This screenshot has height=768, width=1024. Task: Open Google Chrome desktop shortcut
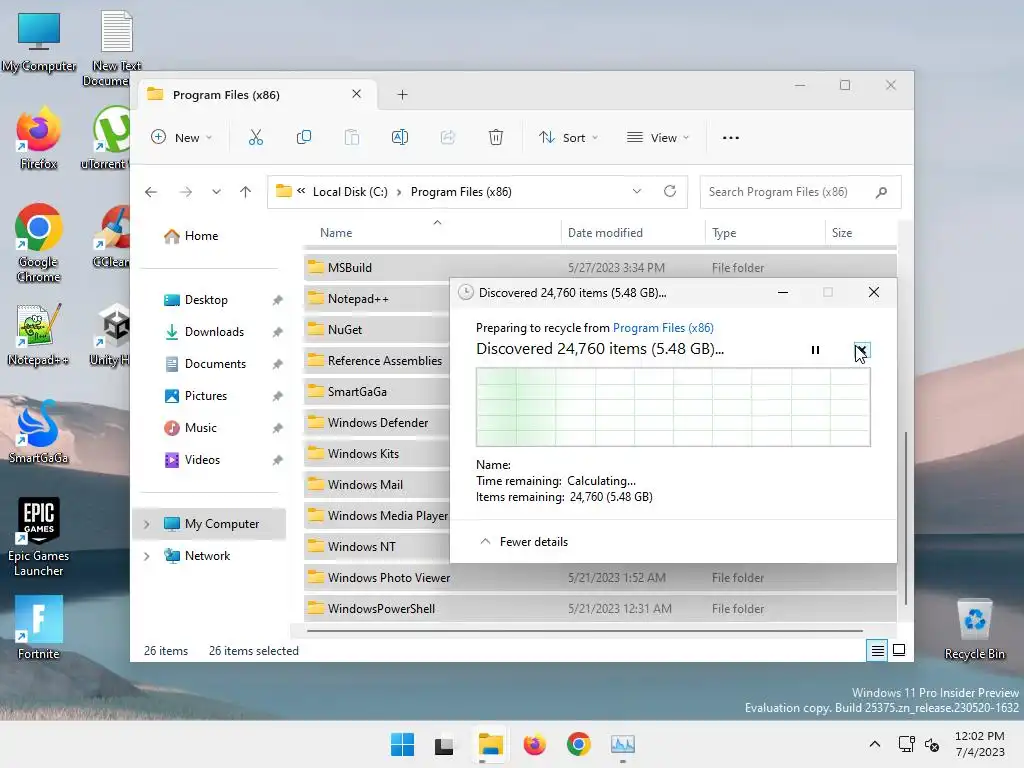(39, 243)
